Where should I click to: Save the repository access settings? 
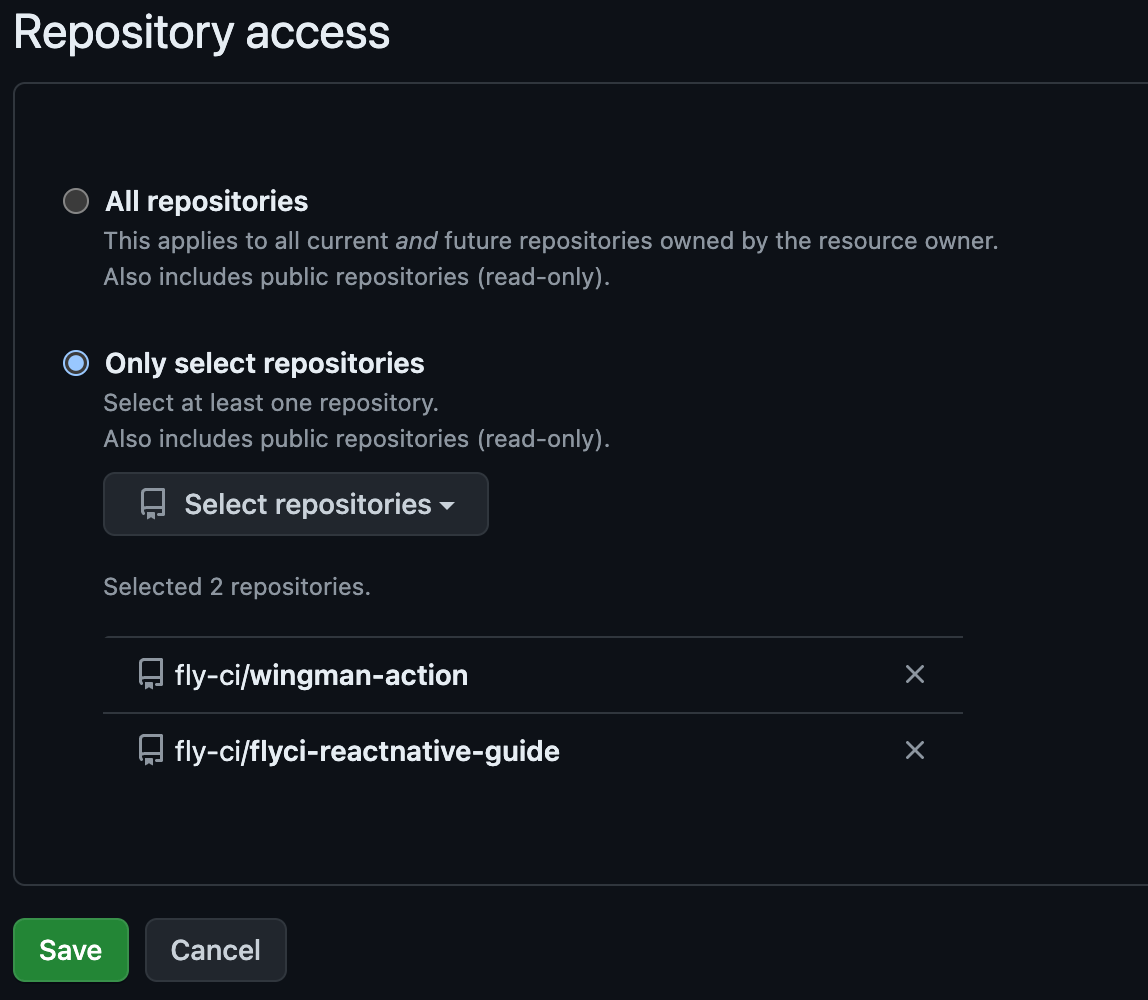pos(71,950)
